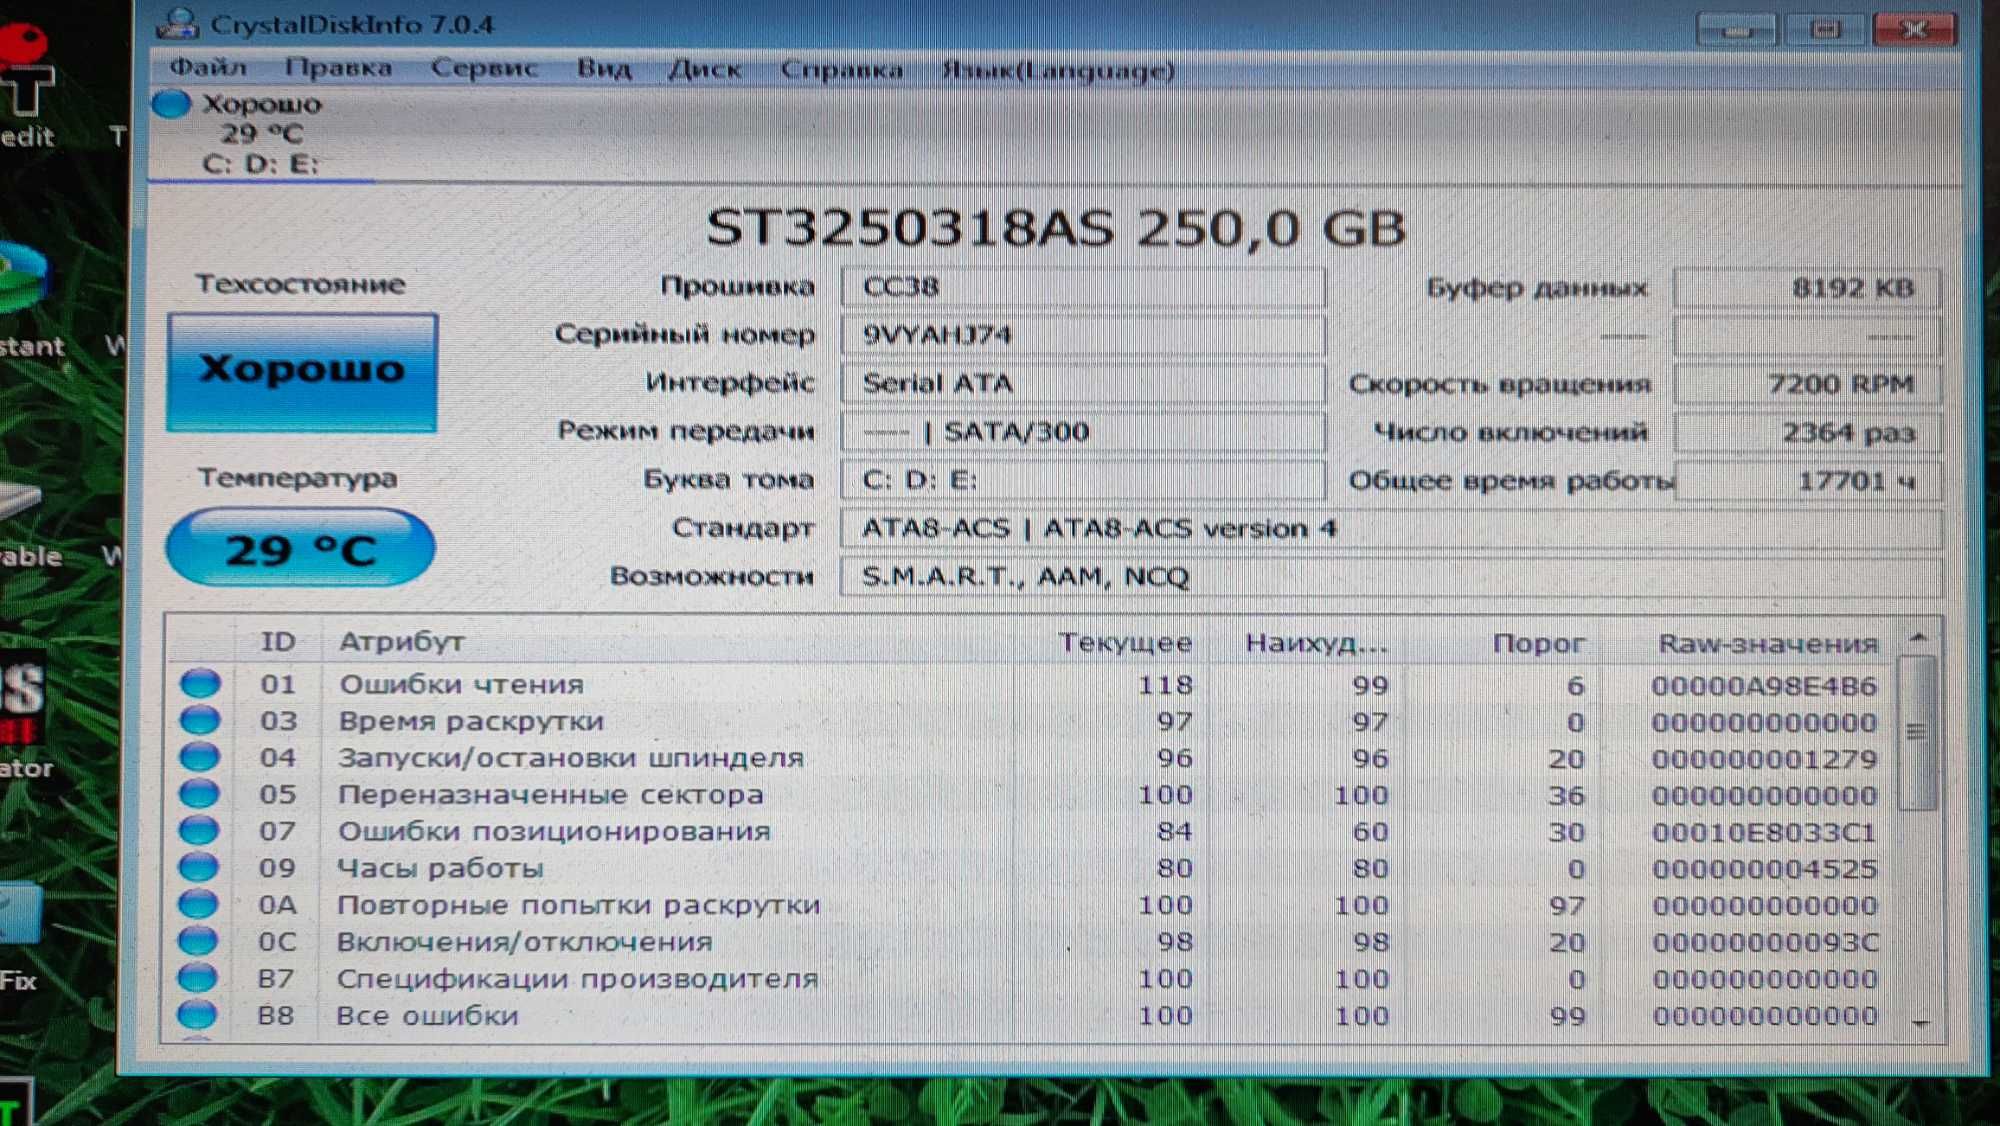2000x1126 pixels.
Task: Click the attribute list scroll up arrow
Action: tap(1918, 637)
